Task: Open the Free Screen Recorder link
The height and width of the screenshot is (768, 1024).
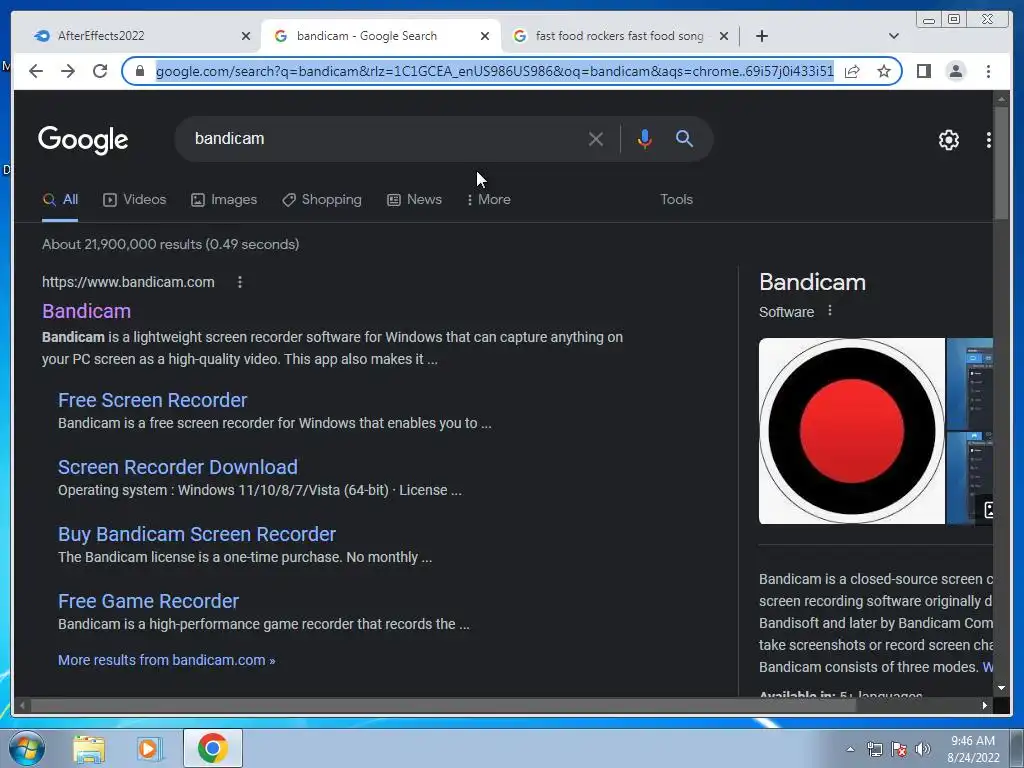Action: [152, 400]
